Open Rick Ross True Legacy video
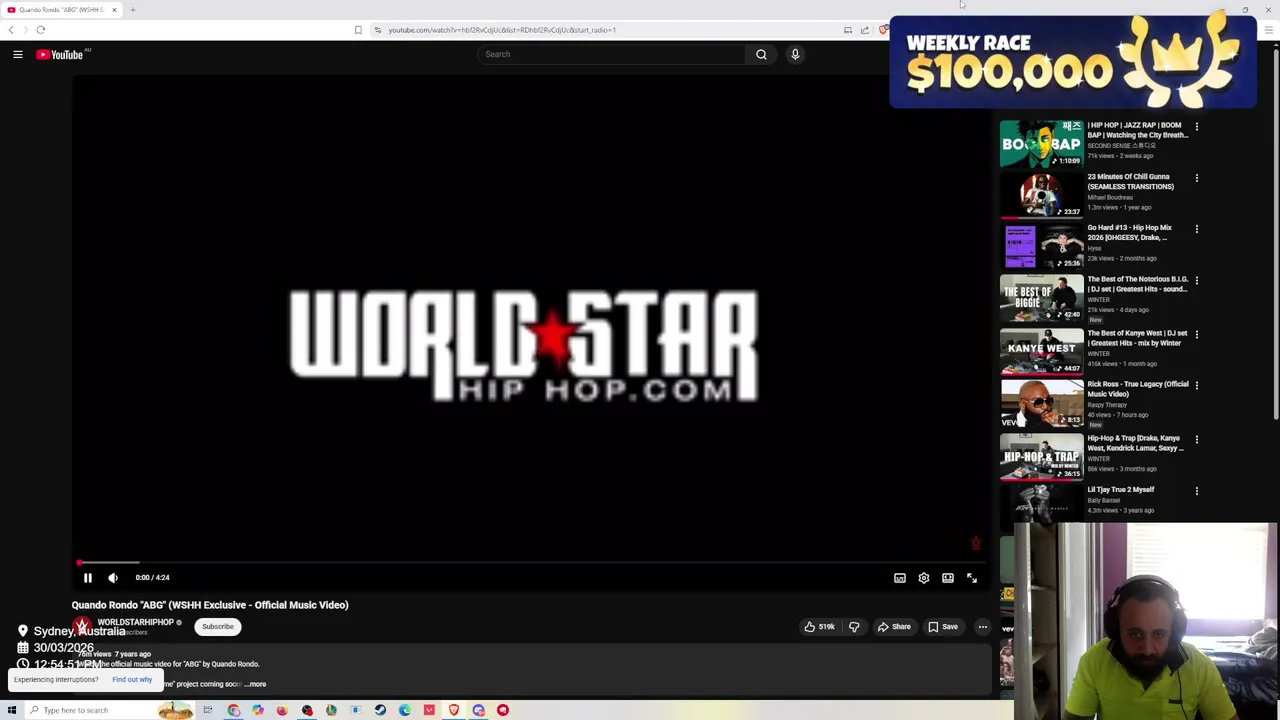 pyautogui.click(x=1138, y=389)
